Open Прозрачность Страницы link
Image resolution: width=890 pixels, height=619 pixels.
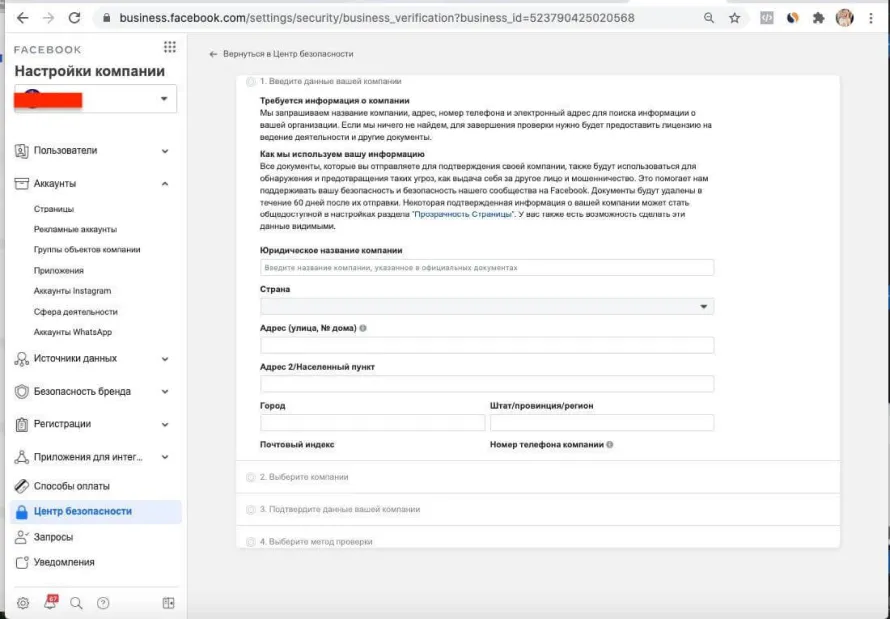pos(463,214)
